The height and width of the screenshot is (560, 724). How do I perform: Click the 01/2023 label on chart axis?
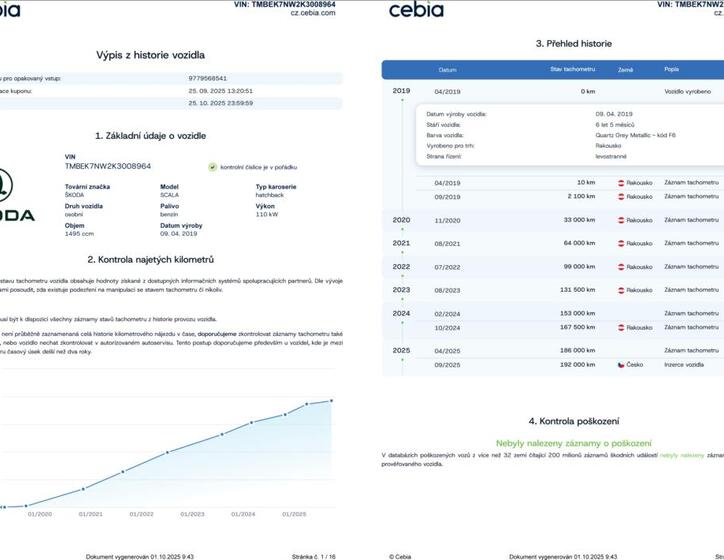192,514
